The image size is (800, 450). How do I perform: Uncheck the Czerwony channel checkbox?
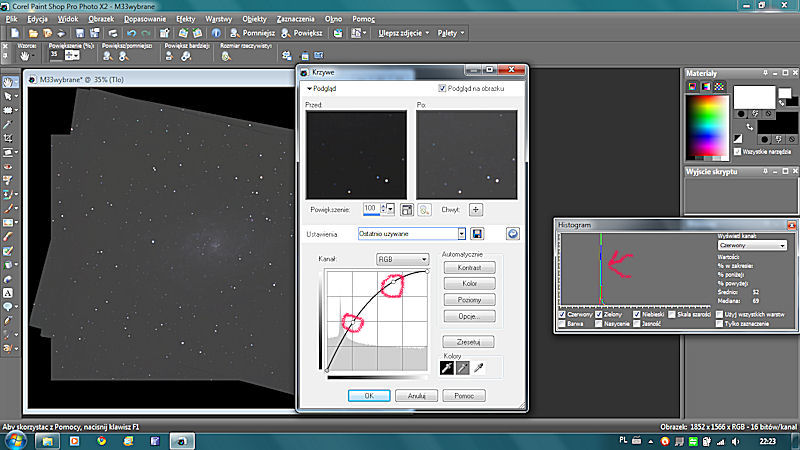(x=562, y=315)
